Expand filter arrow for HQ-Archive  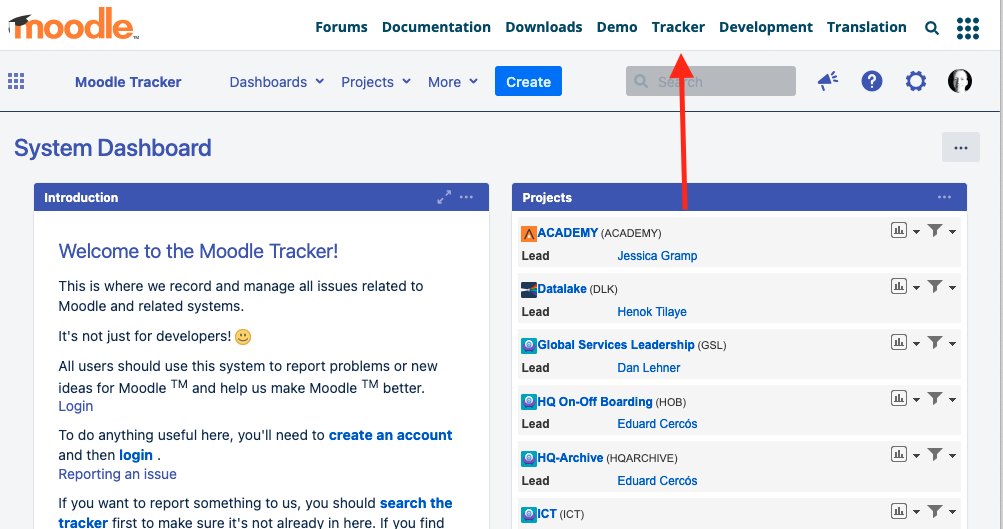coord(952,456)
